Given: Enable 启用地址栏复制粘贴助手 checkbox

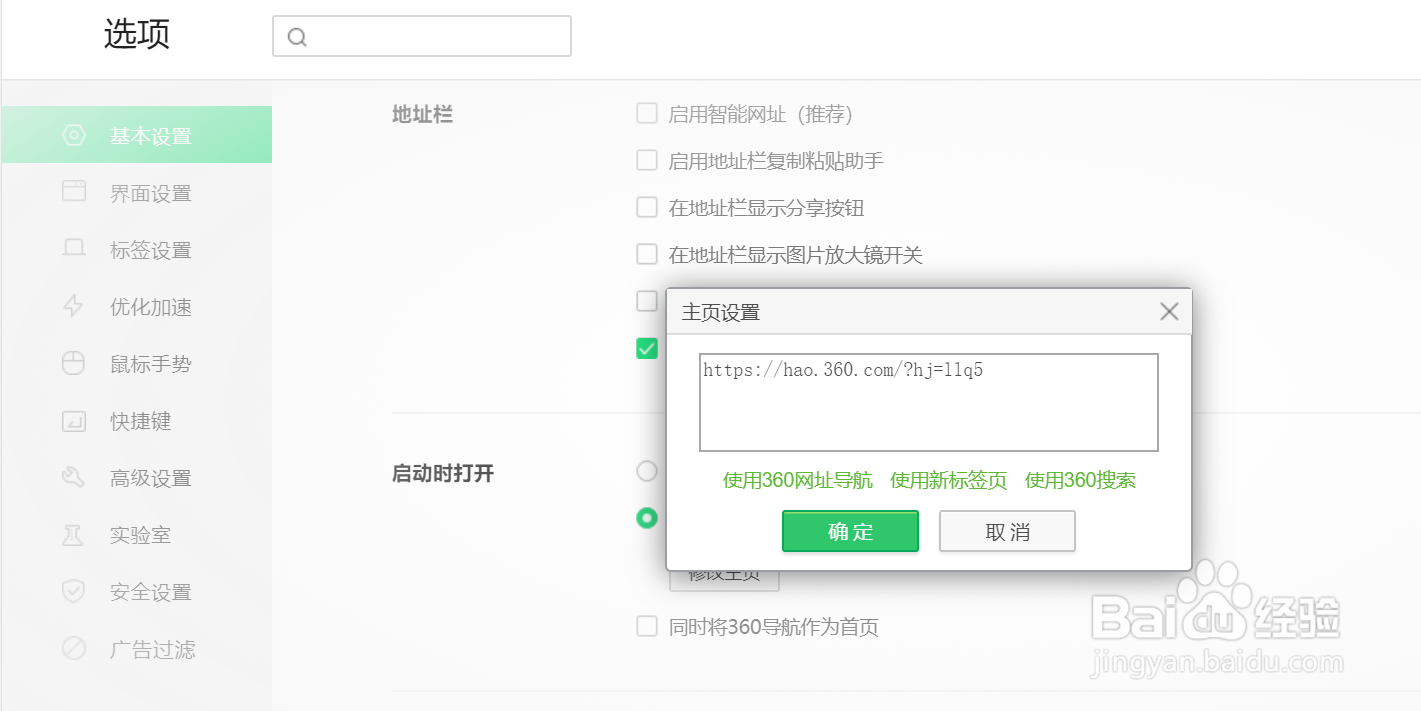Looking at the screenshot, I should pos(647,160).
